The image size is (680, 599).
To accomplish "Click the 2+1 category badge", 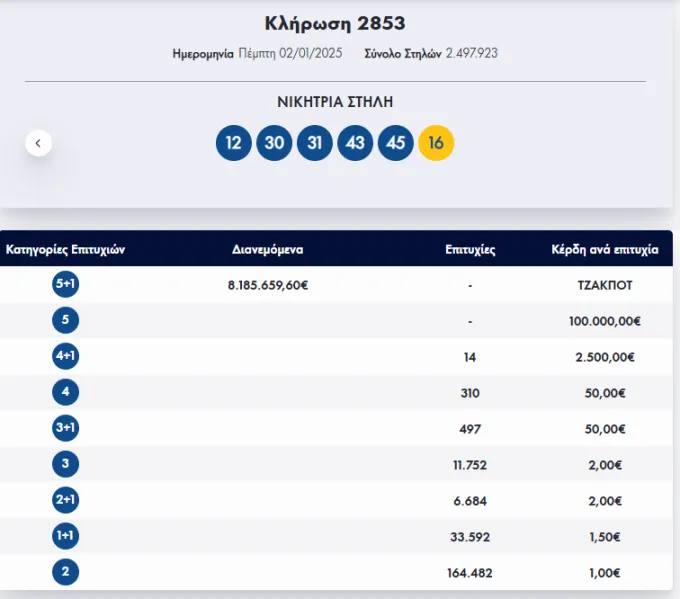I will (65, 500).
